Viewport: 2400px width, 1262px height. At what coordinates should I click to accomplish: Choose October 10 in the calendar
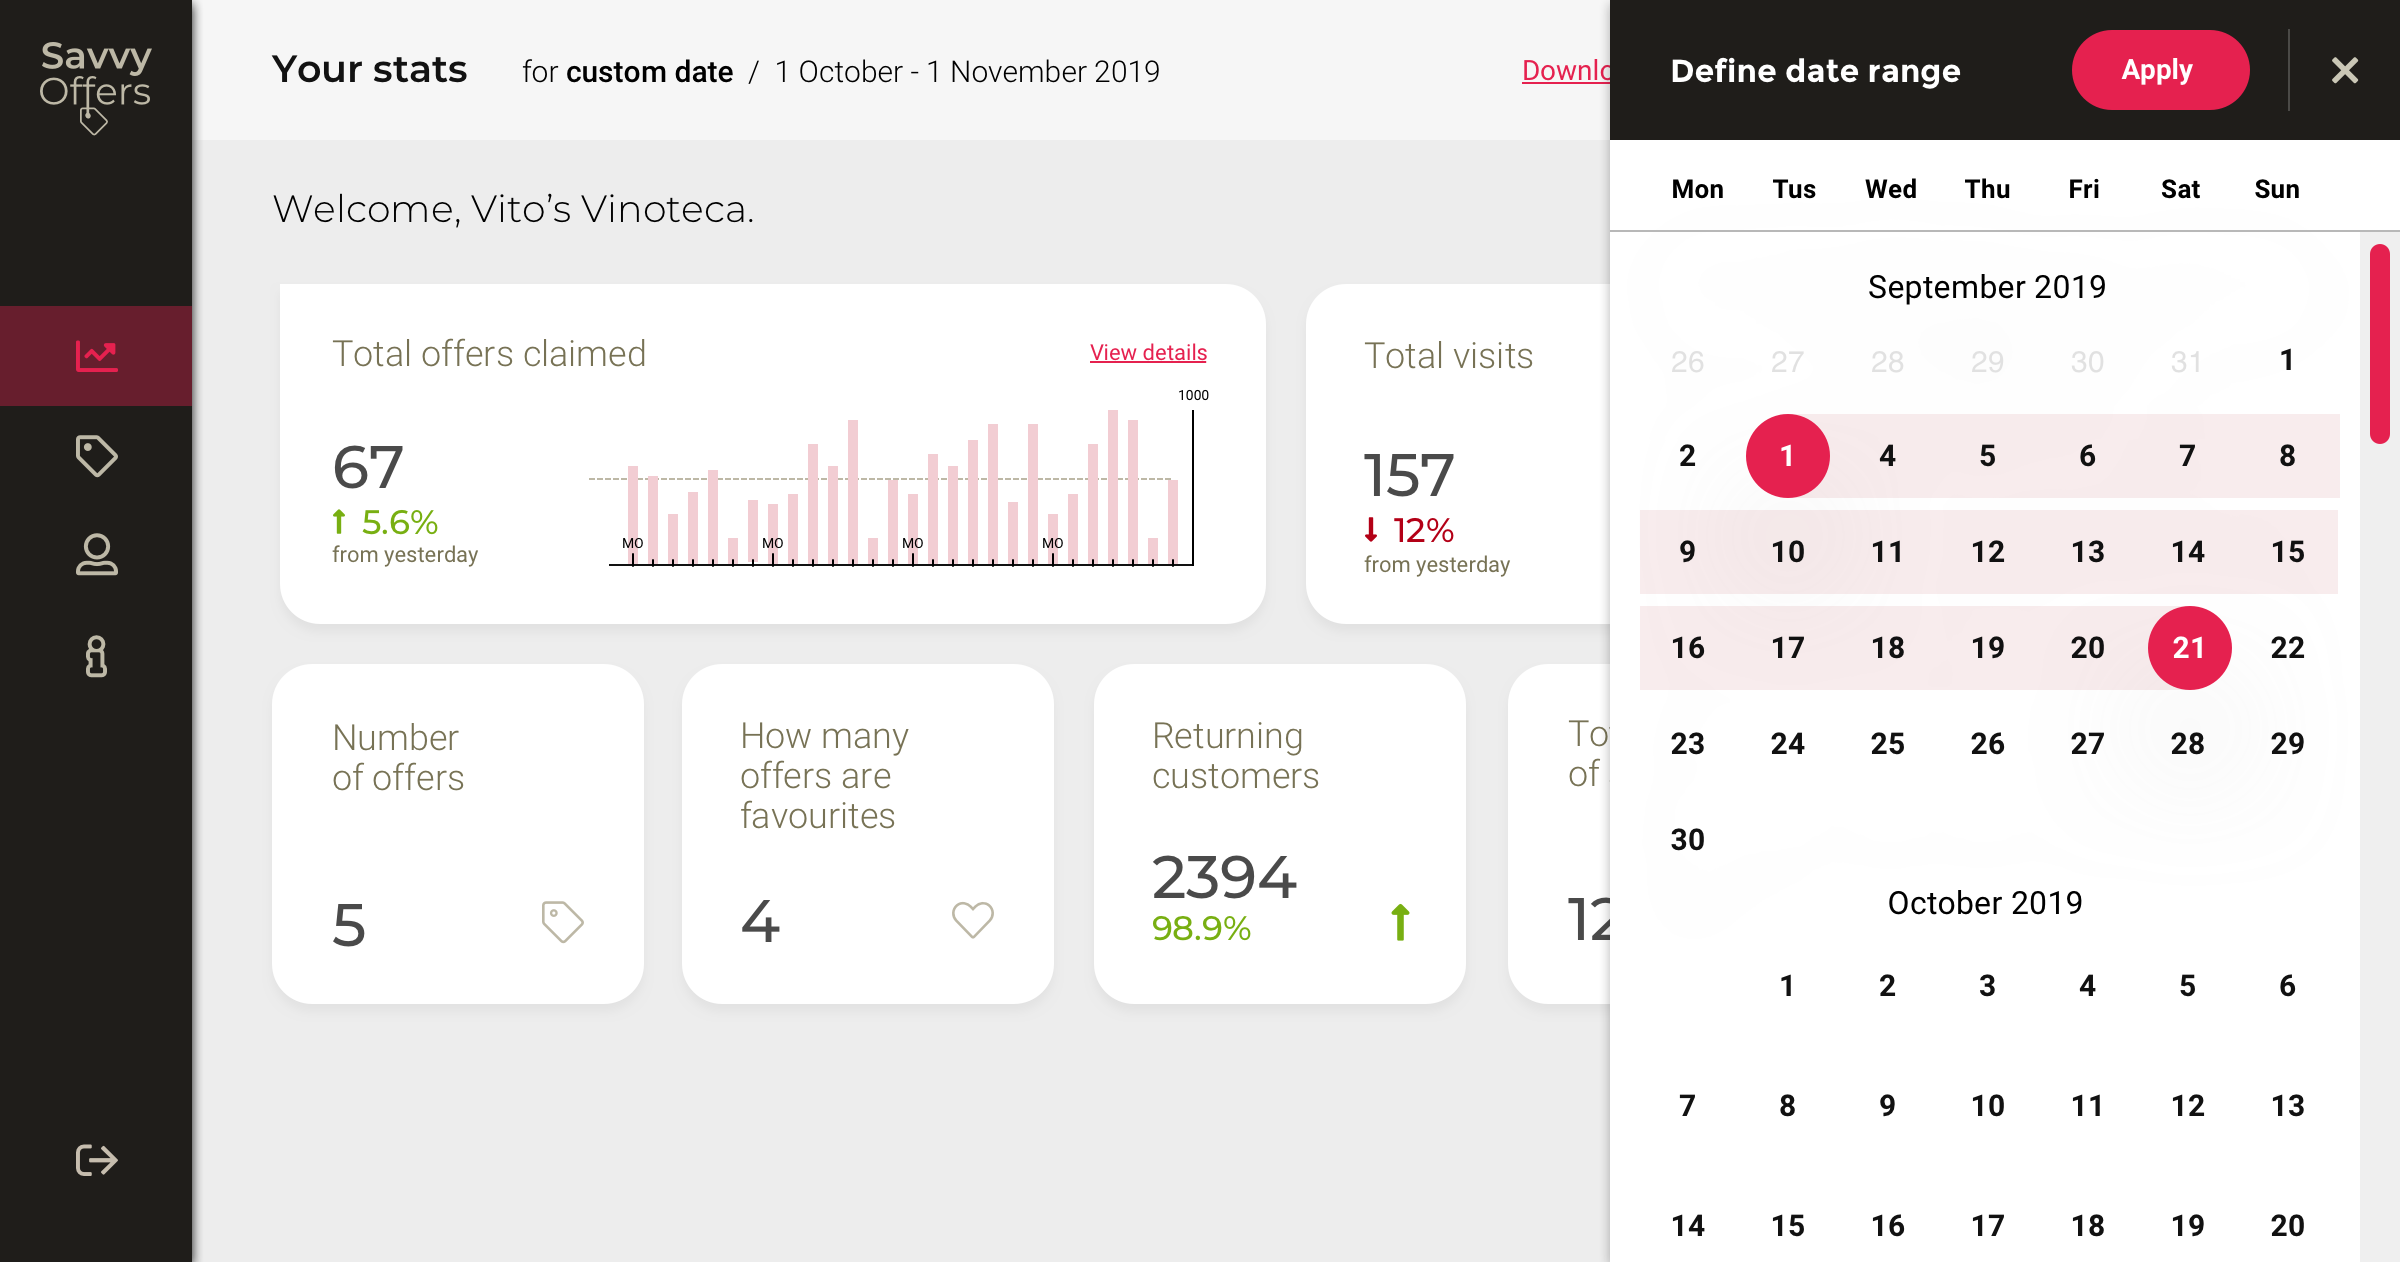pos(1987,1106)
